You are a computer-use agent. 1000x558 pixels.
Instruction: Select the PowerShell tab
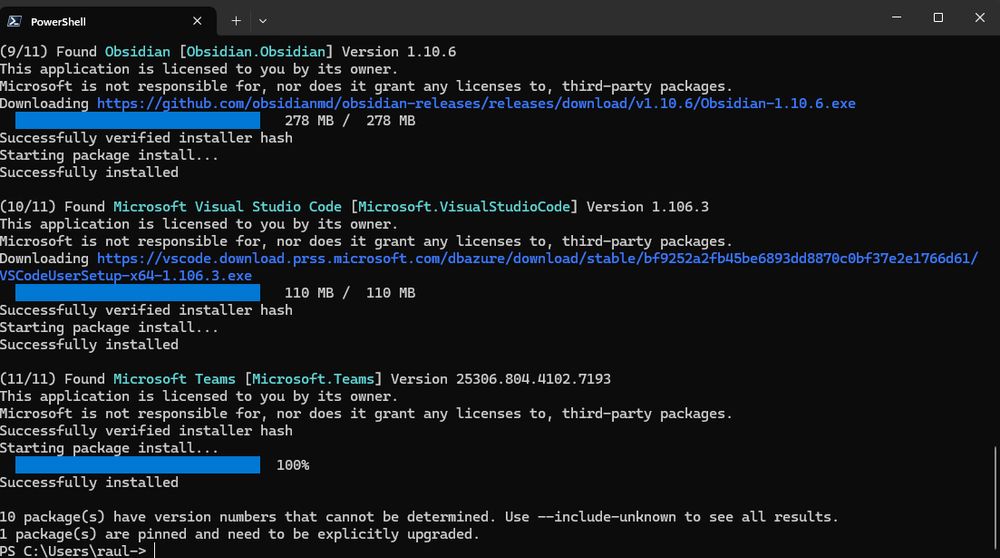point(108,21)
